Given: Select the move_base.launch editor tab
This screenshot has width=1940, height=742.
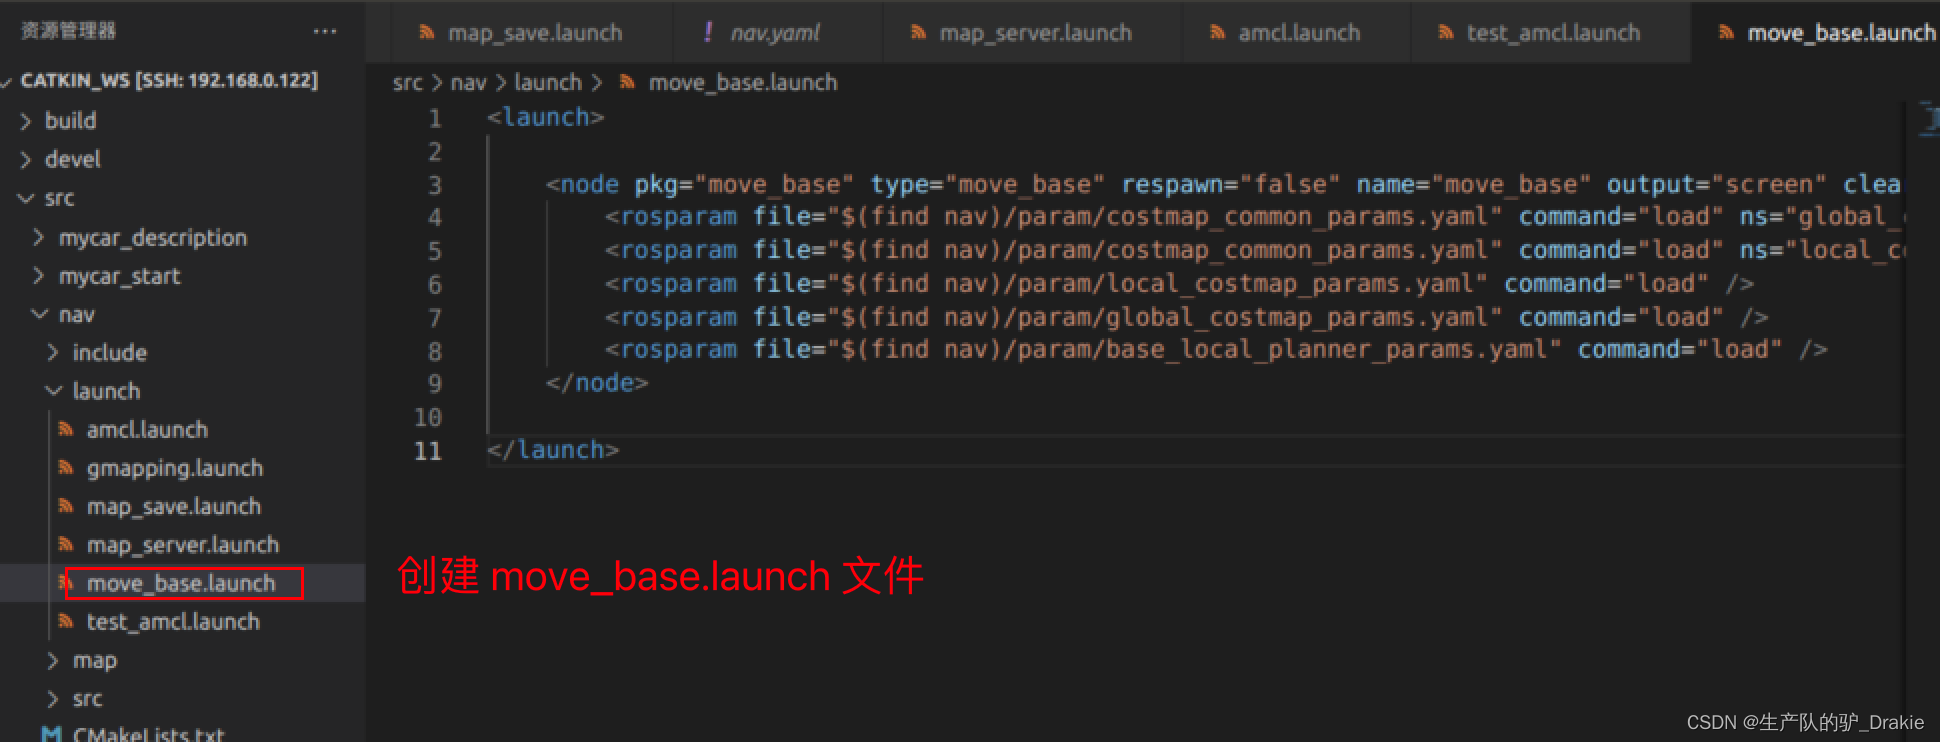Looking at the screenshot, I should pyautogui.click(x=1815, y=33).
